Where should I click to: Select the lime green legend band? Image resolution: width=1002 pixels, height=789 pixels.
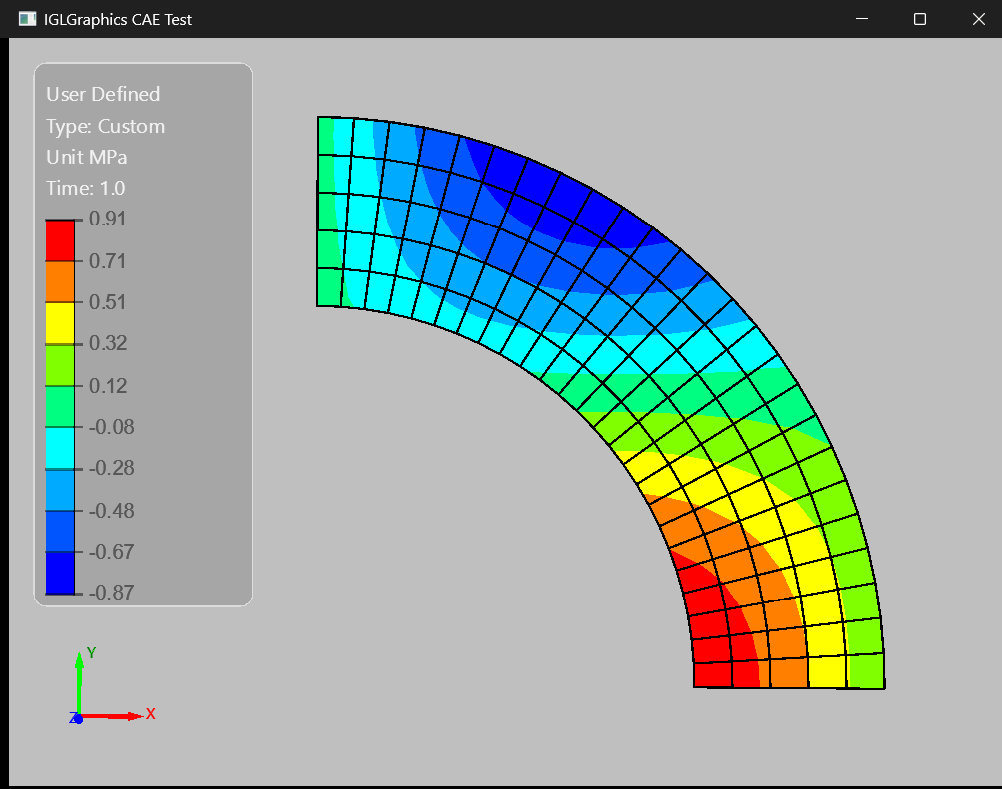pos(60,365)
